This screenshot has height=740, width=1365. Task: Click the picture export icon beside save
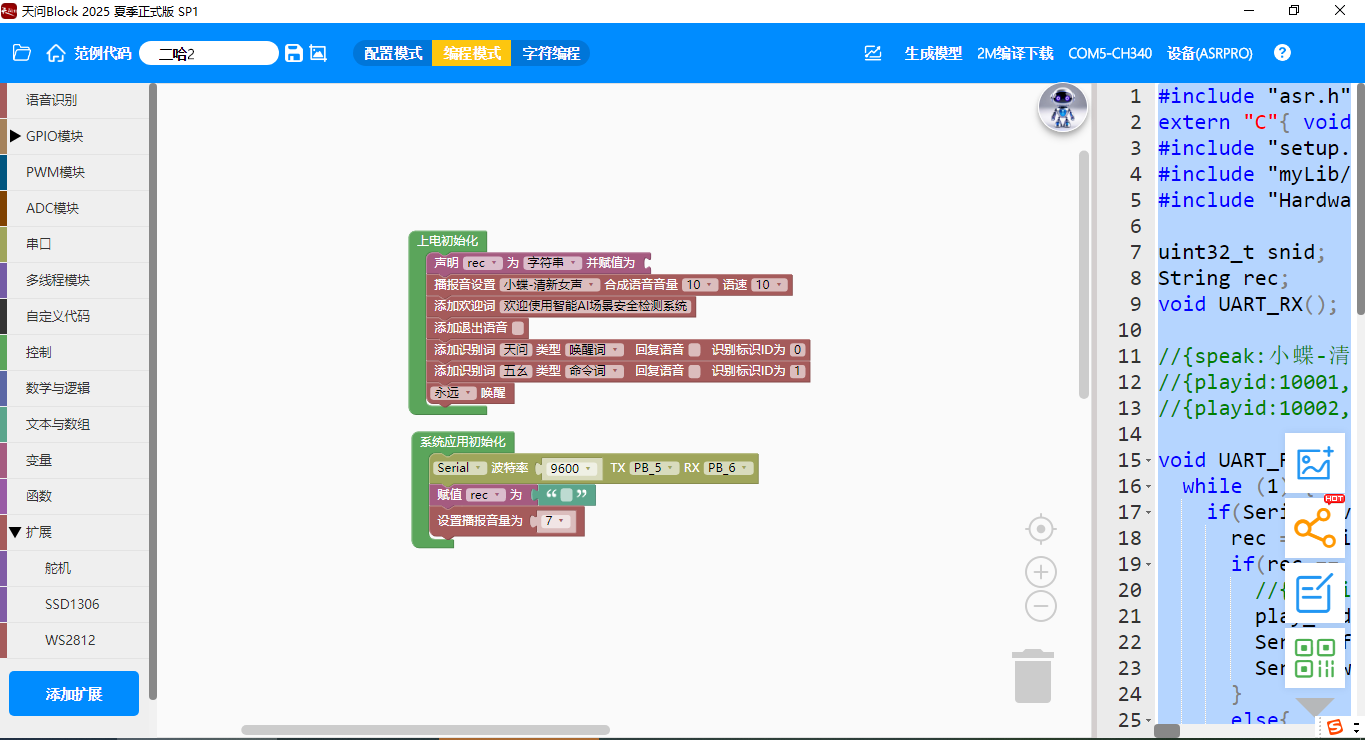point(318,53)
